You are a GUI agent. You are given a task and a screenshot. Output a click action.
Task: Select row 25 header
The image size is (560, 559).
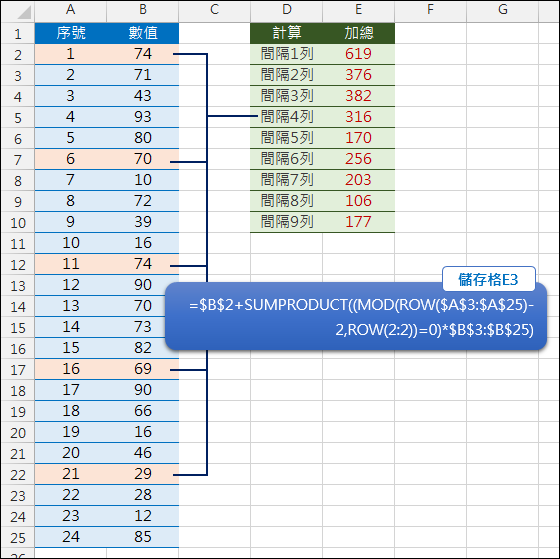click(x=18, y=537)
